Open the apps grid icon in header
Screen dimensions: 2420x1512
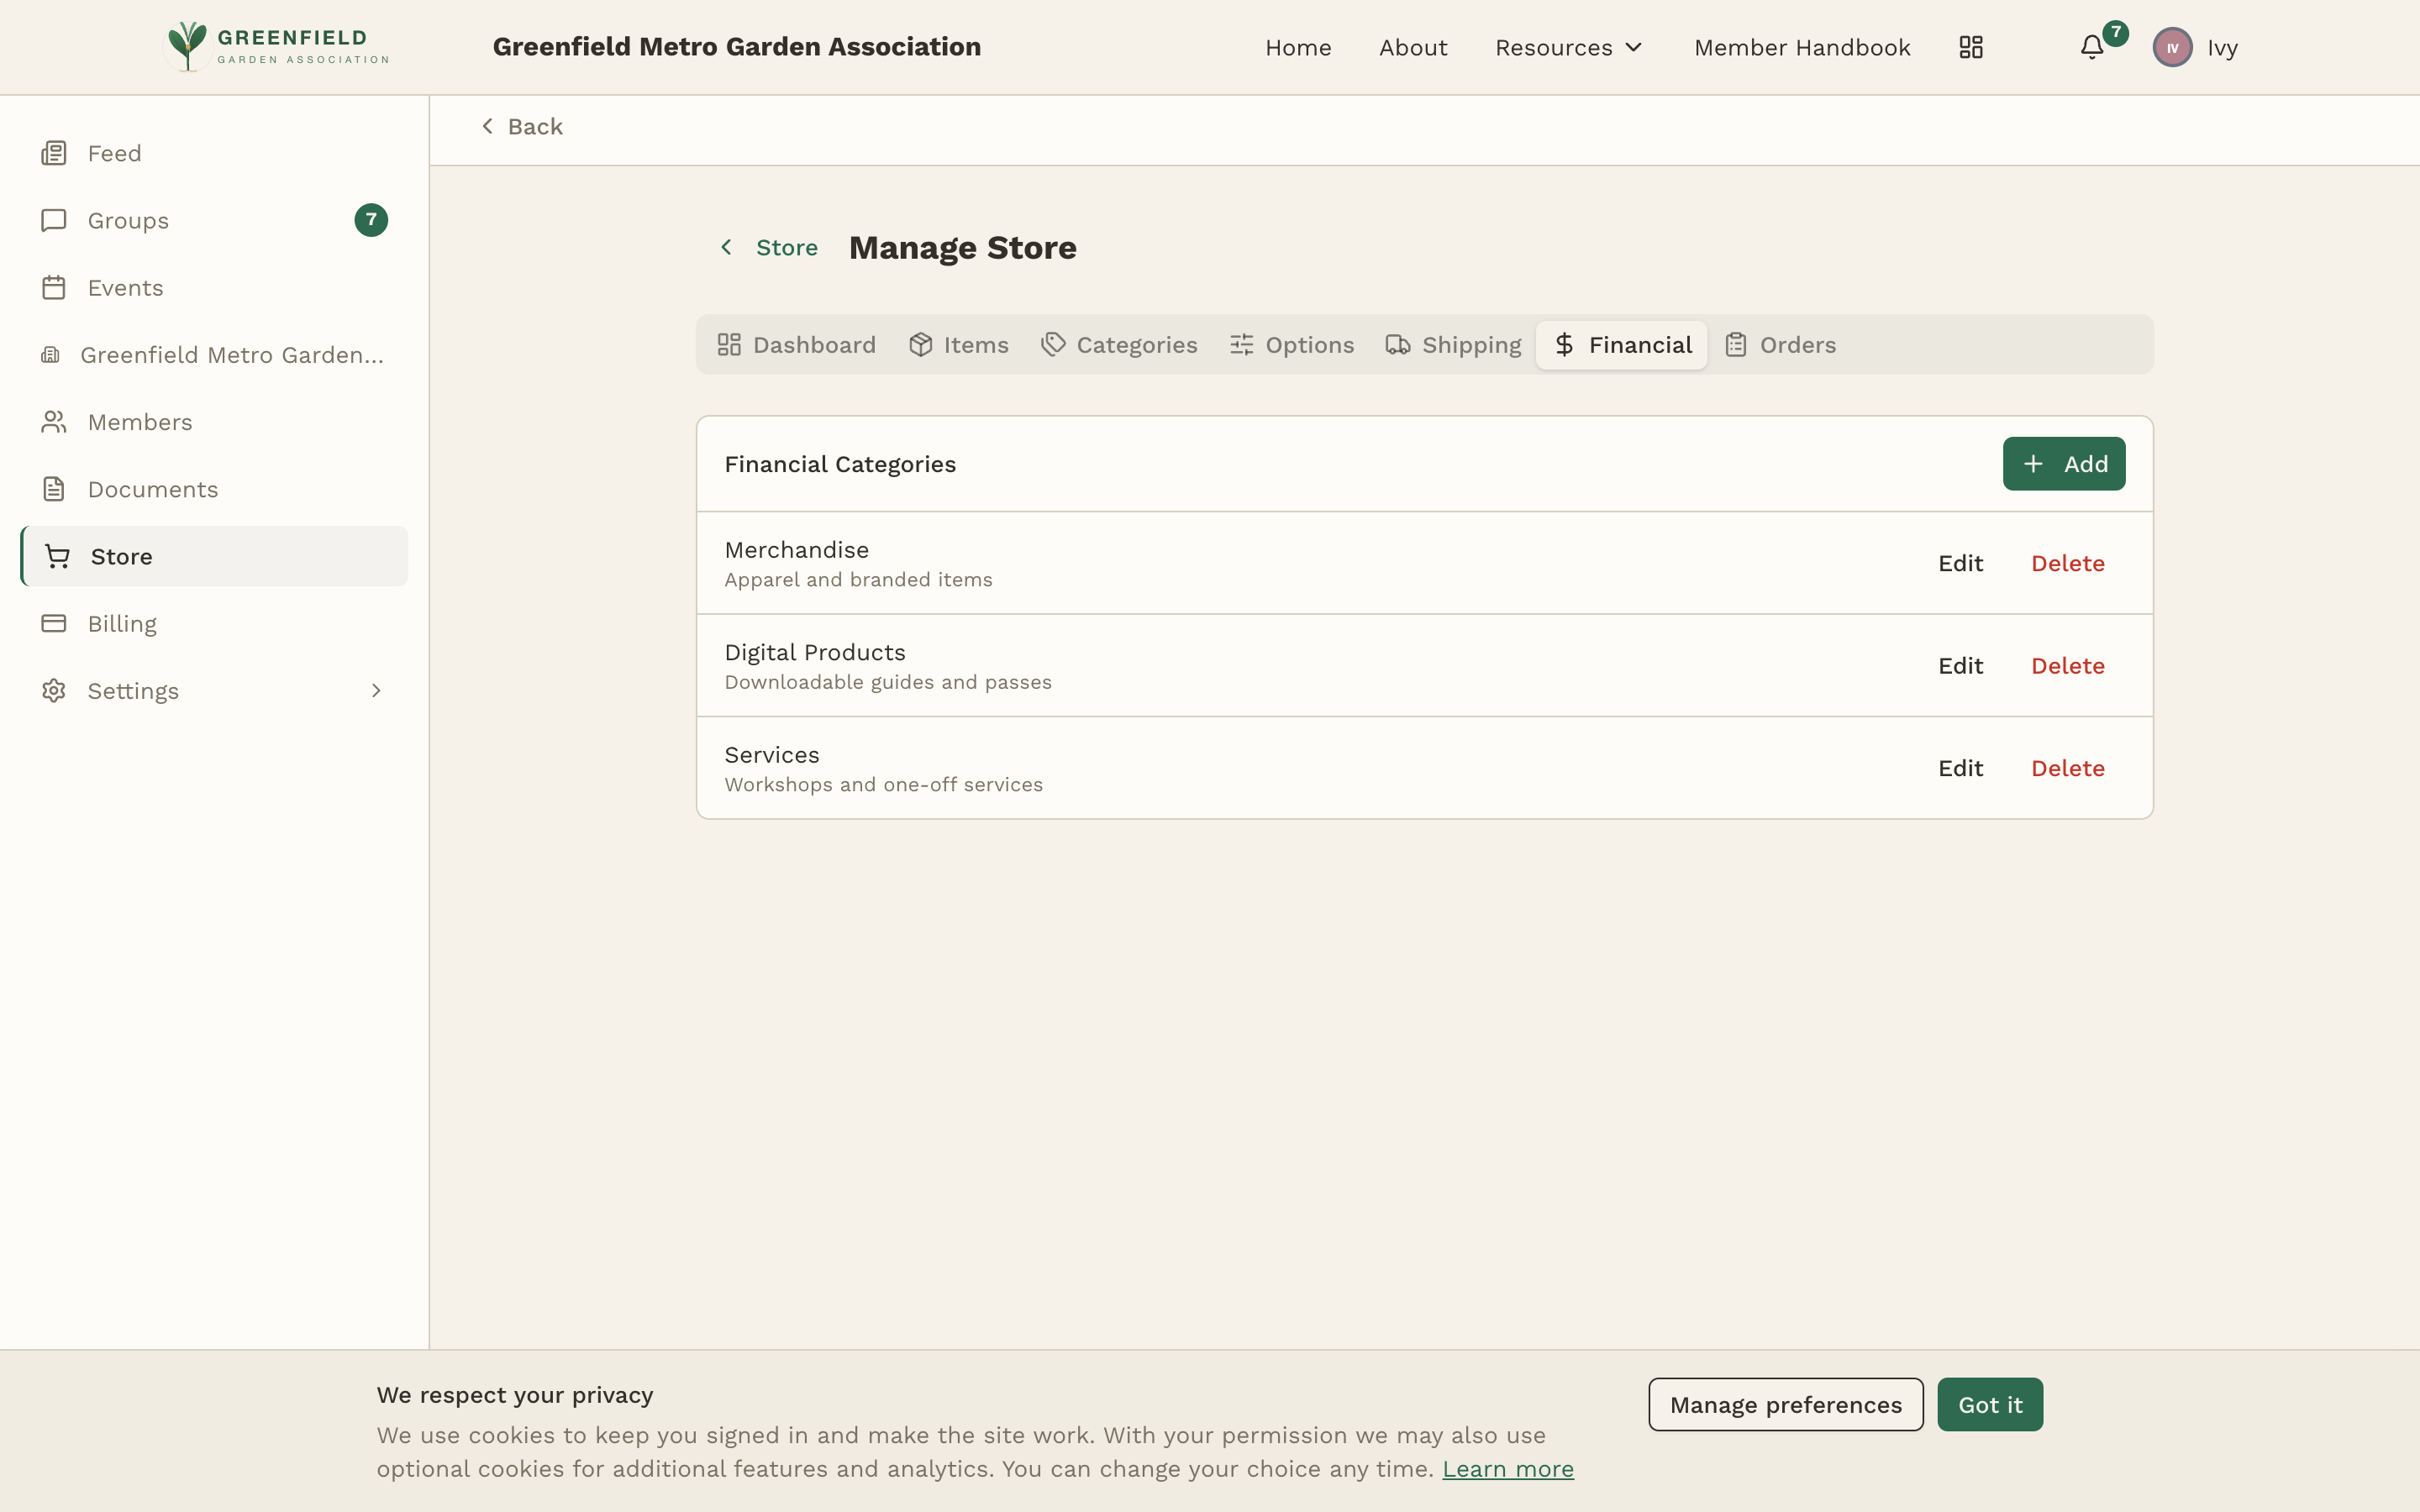pos(1971,47)
